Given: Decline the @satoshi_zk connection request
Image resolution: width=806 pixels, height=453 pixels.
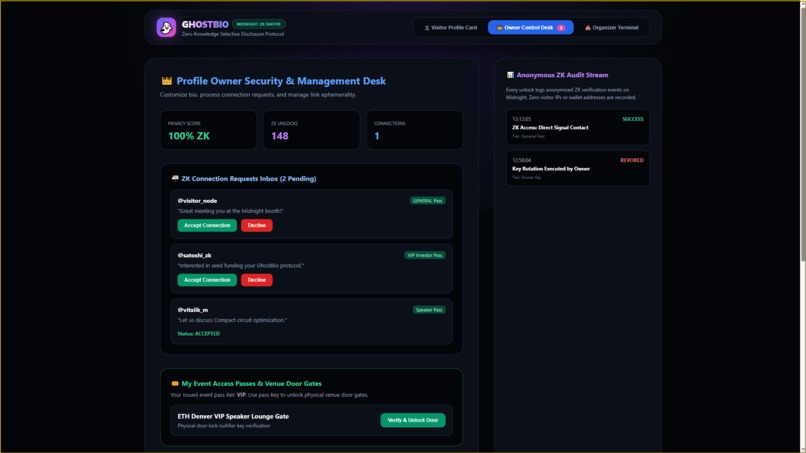Looking at the screenshot, I should 257,280.
